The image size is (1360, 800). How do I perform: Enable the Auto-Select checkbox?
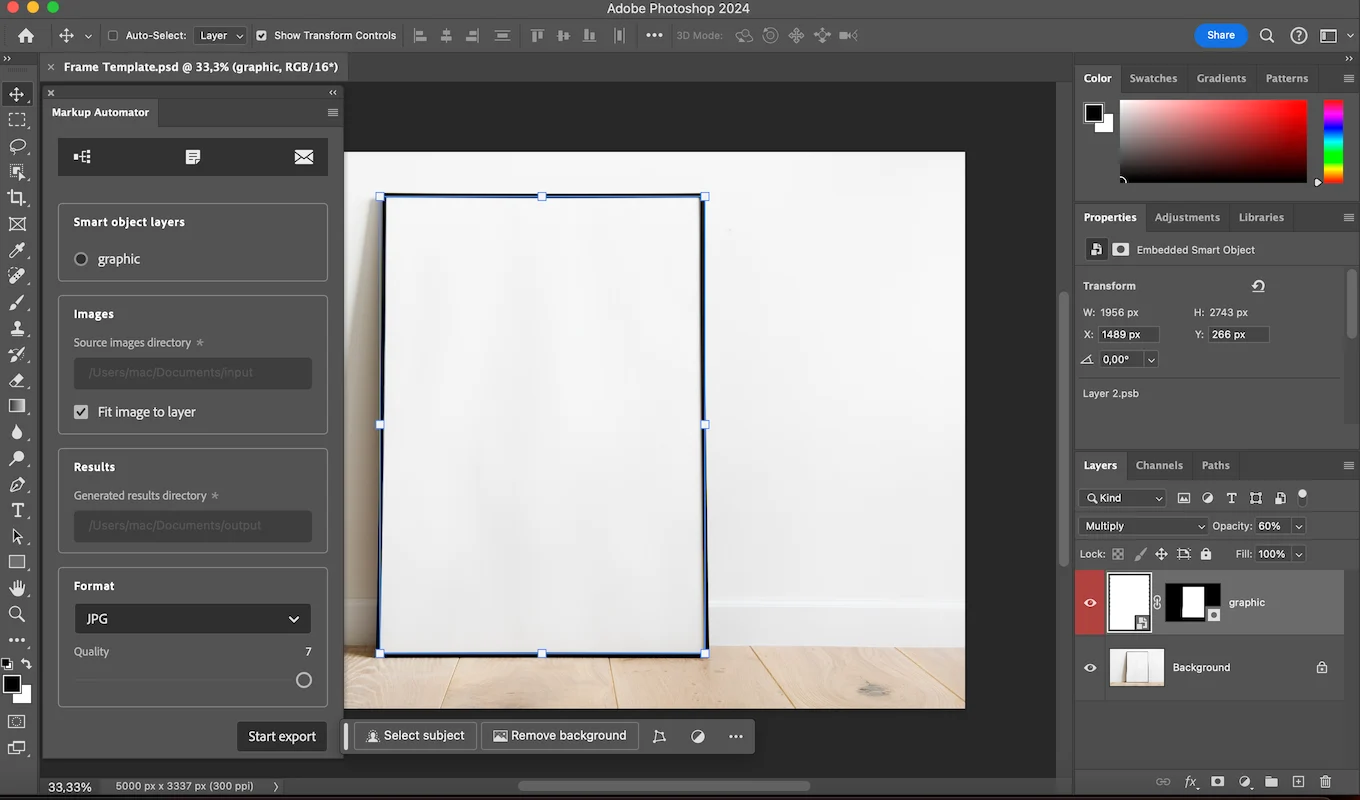point(113,35)
